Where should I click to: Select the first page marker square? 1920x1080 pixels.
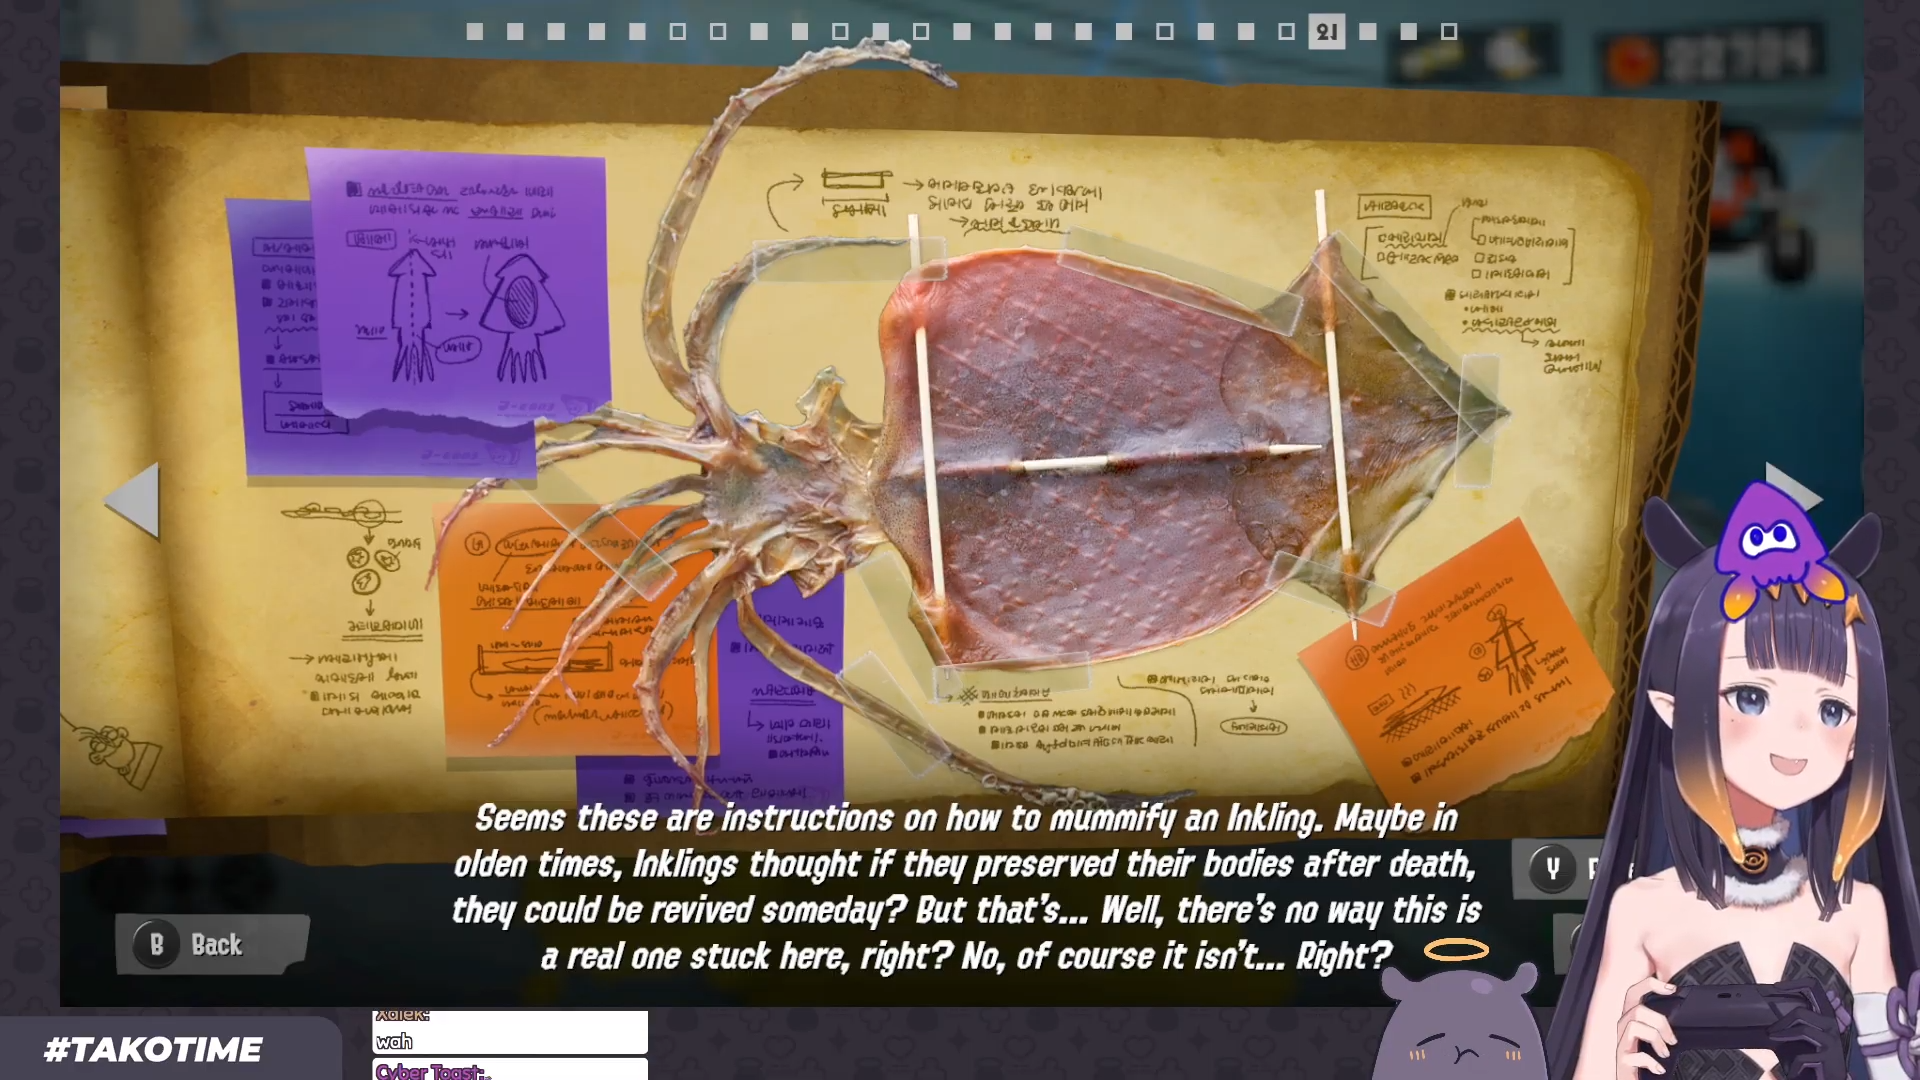click(x=475, y=32)
